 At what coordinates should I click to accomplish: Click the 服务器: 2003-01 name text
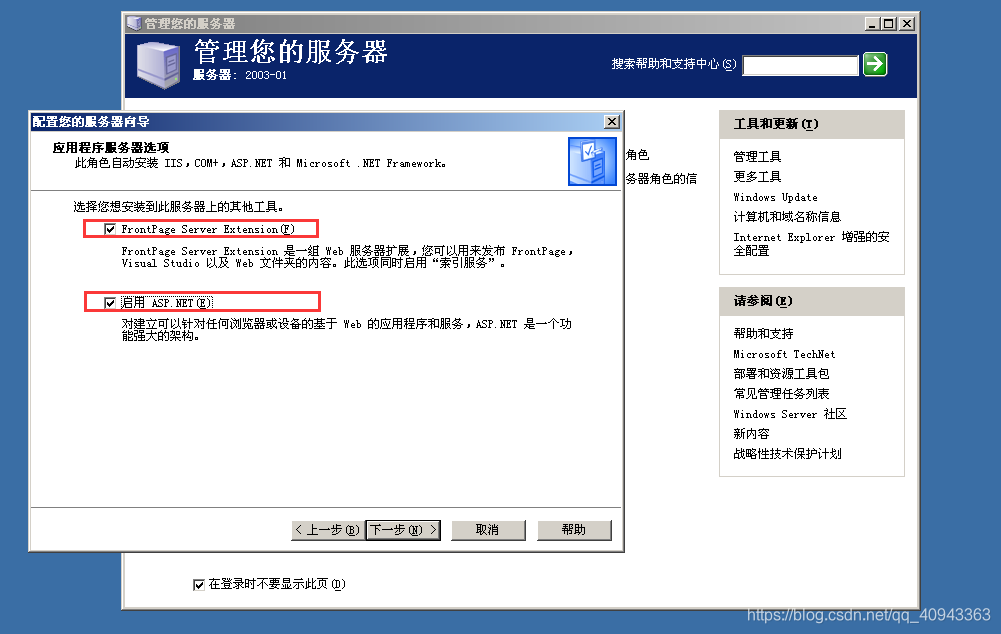[240, 75]
